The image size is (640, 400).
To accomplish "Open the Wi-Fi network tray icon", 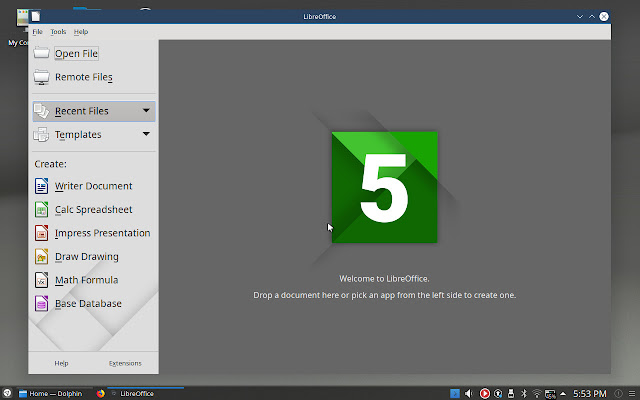I will (x=537, y=393).
